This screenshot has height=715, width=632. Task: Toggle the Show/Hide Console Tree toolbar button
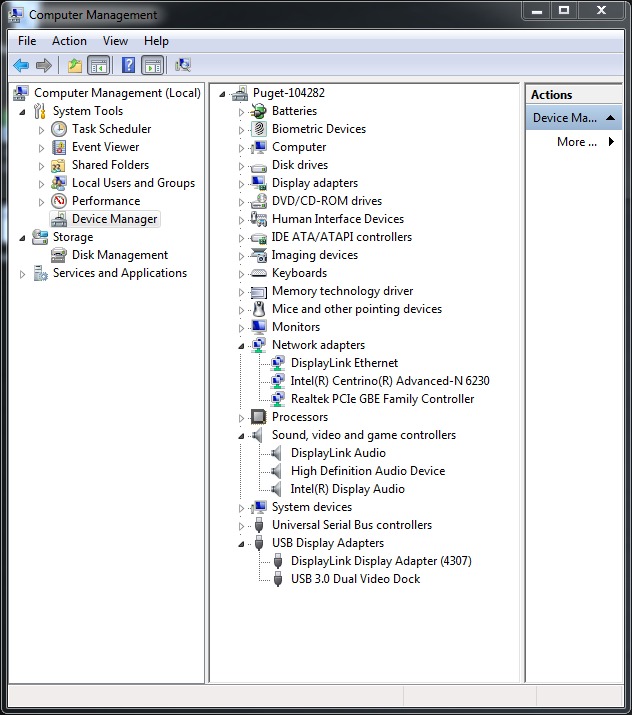(98, 65)
